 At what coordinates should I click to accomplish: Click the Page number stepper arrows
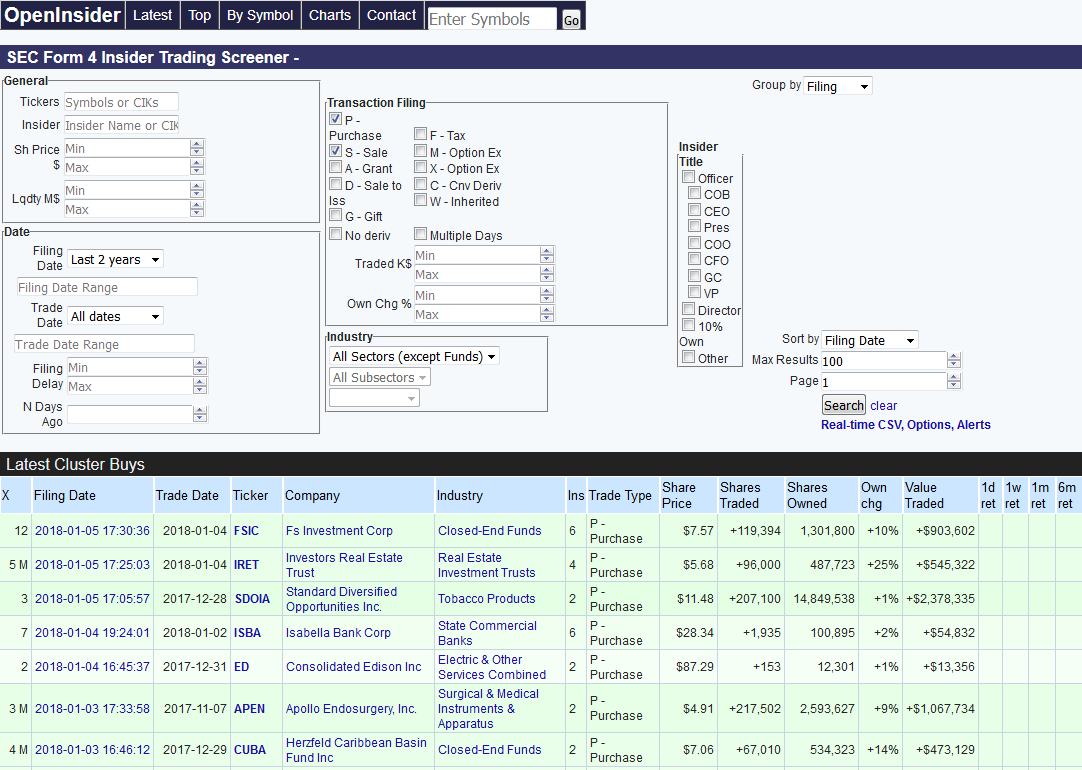954,381
